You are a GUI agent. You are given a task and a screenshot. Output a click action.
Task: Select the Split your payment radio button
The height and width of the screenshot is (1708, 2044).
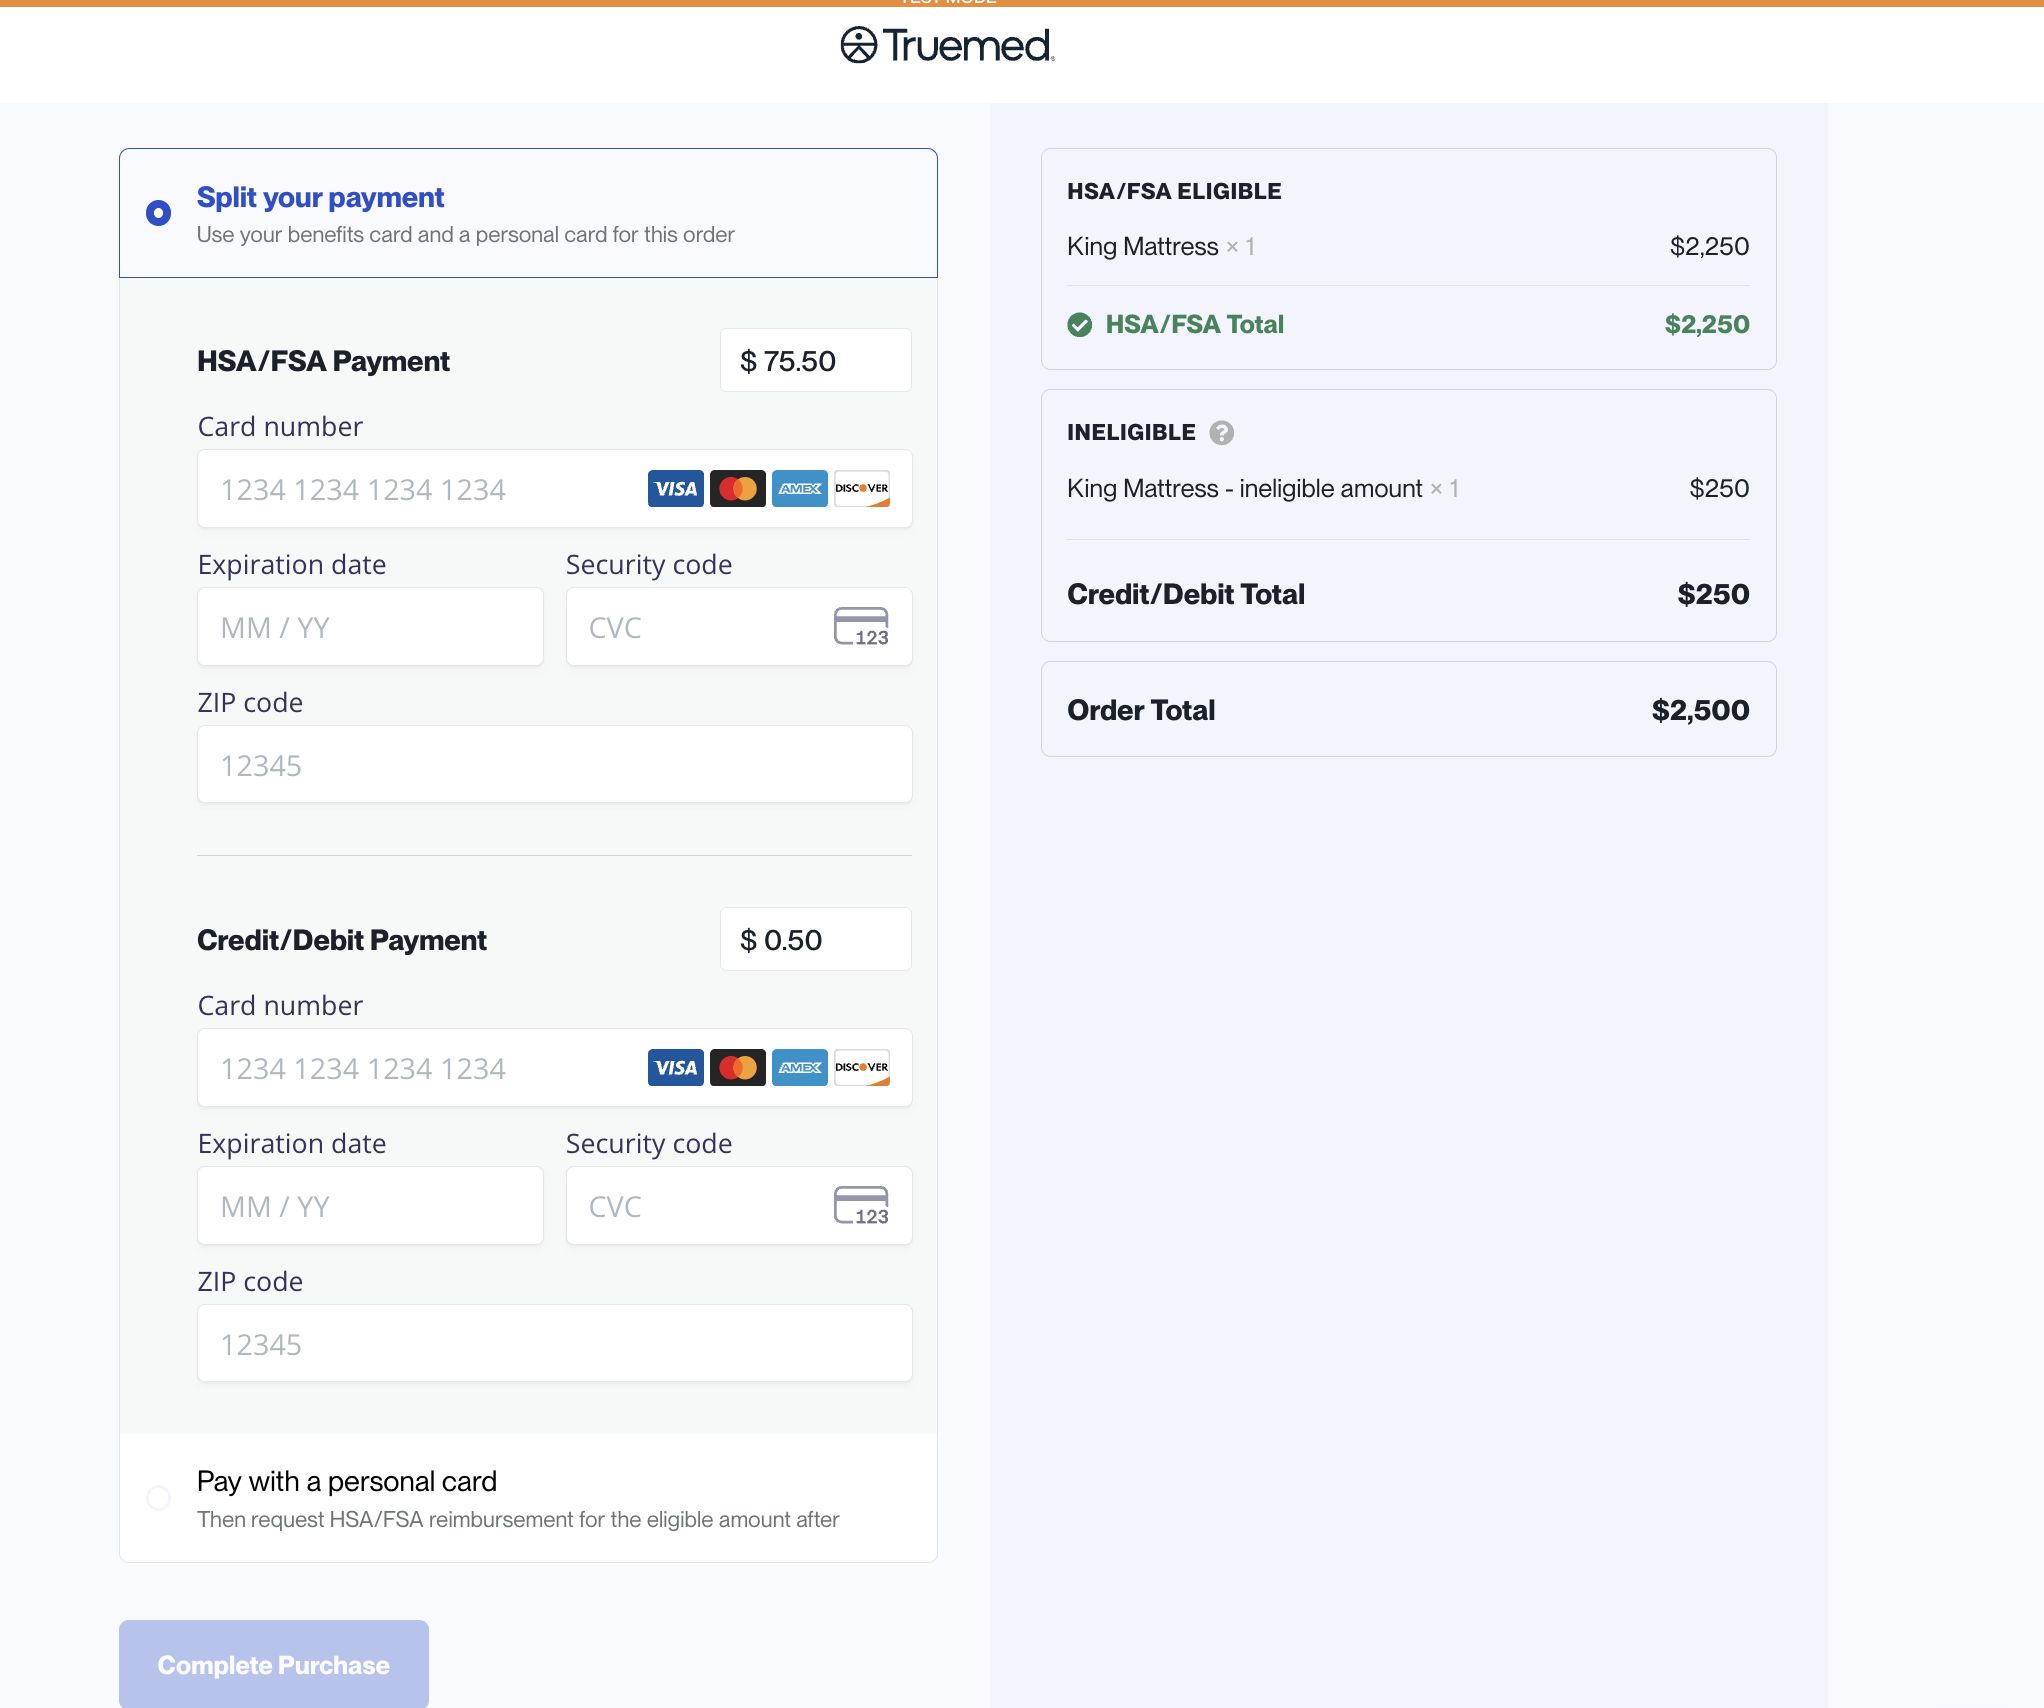(158, 213)
